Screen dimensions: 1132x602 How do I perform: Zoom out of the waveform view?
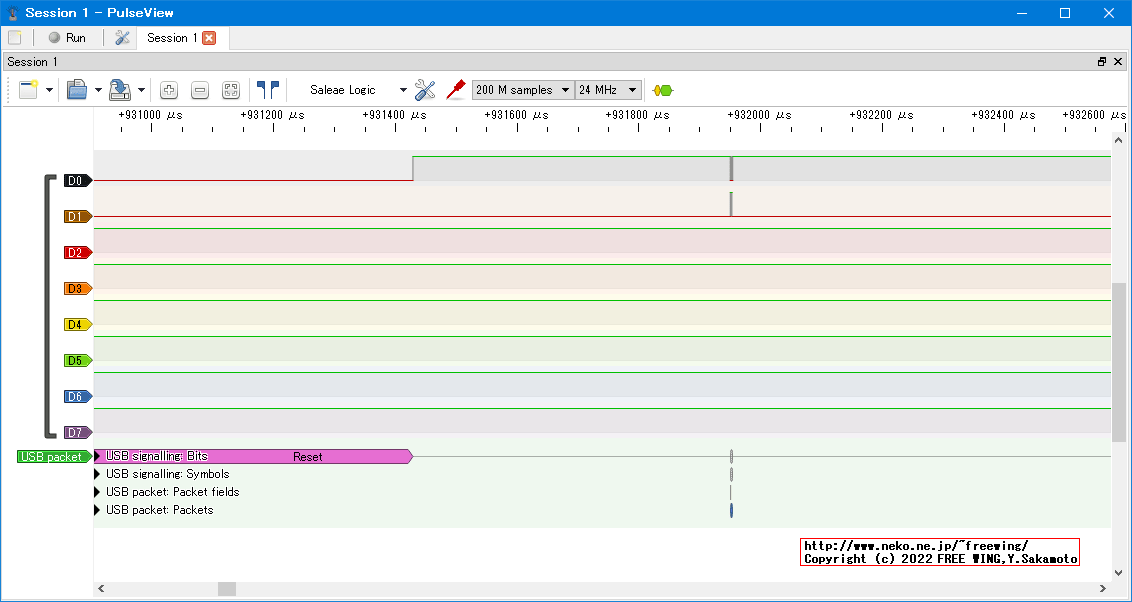(x=200, y=90)
